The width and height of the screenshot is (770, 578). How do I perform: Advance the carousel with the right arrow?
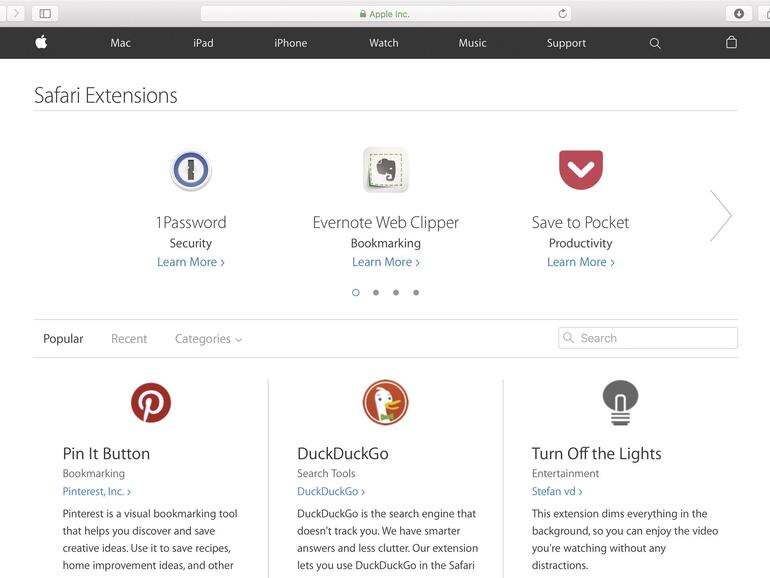click(x=721, y=216)
